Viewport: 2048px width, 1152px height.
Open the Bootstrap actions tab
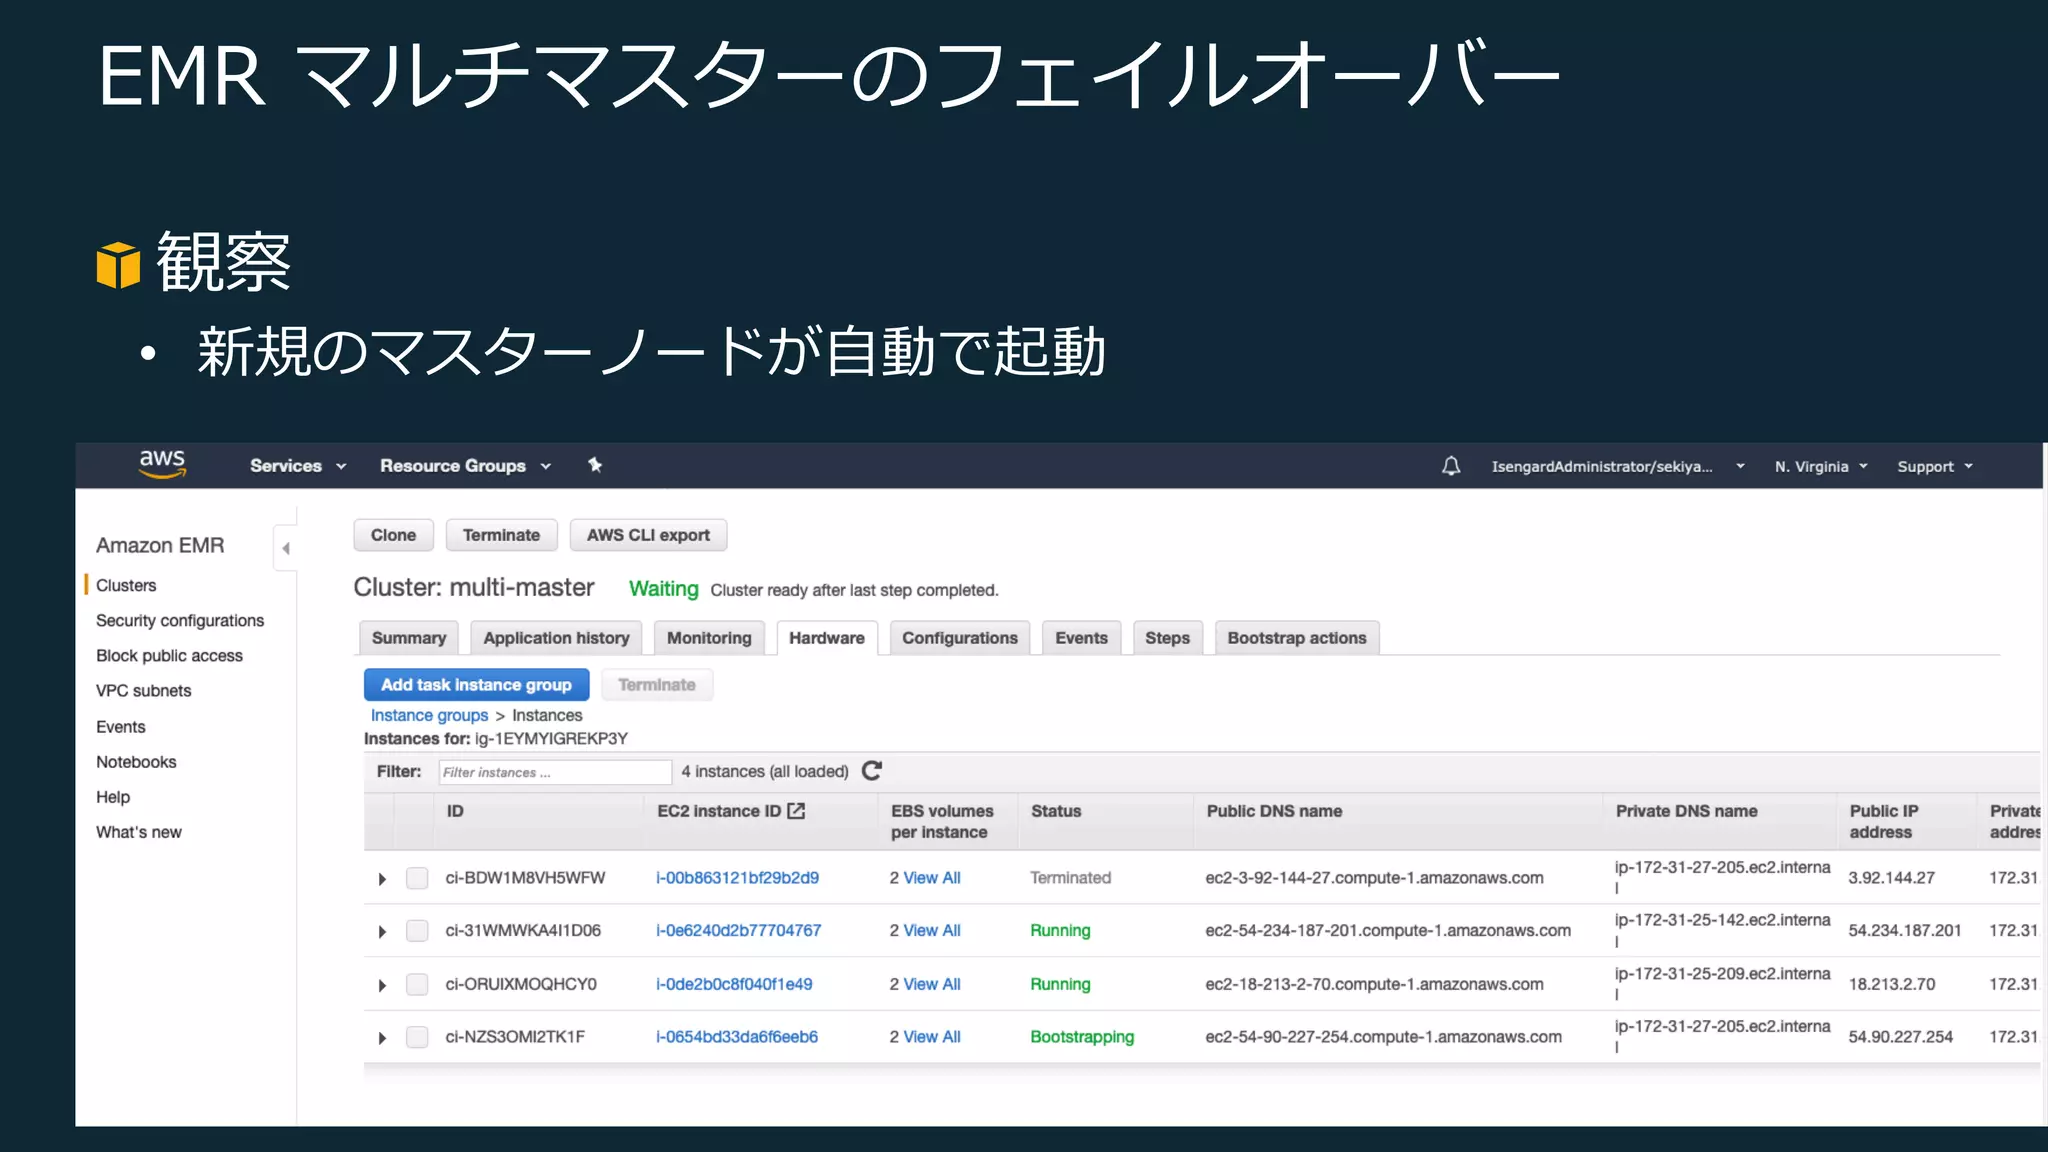point(1296,638)
